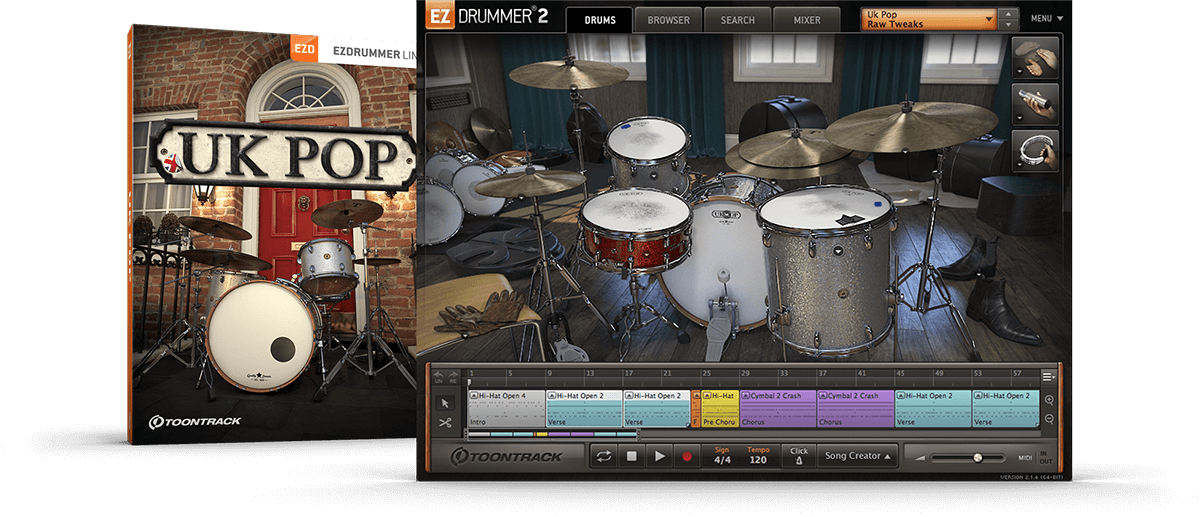
Task: Open the small arrow under hand claps
Action: tap(1019, 72)
